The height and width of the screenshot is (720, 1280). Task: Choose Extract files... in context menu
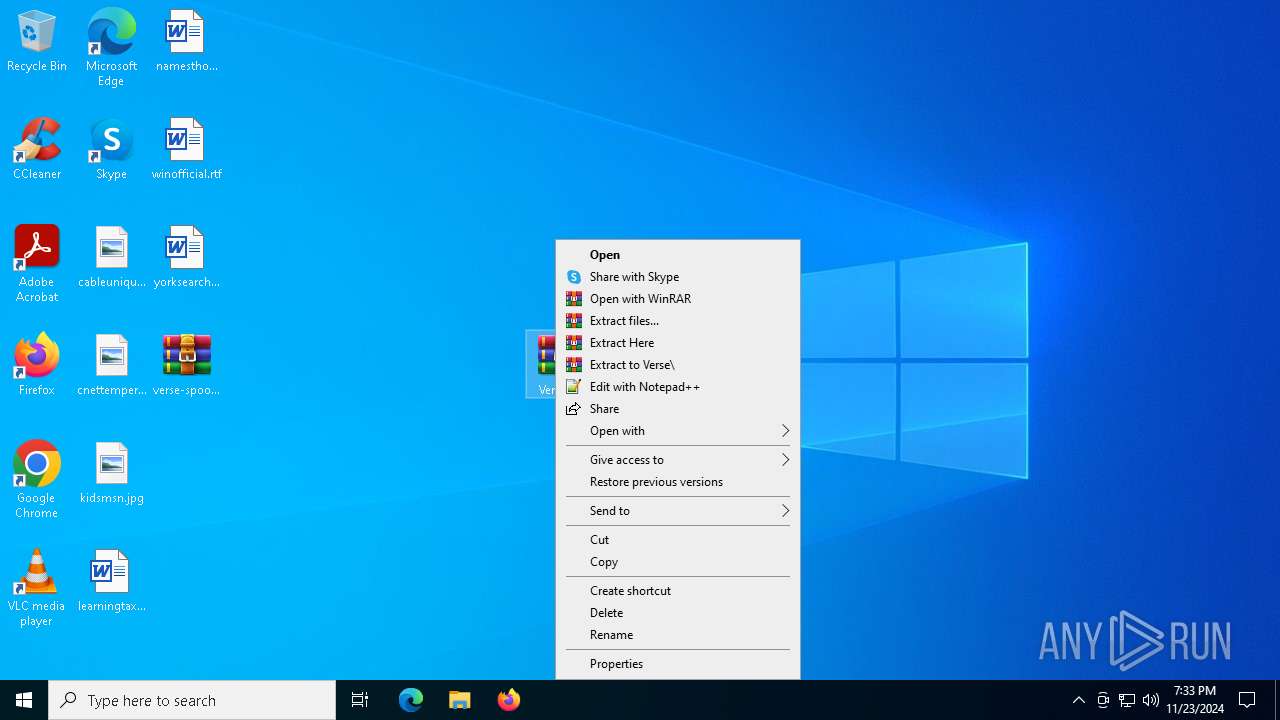pyautogui.click(x=678, y=321)
